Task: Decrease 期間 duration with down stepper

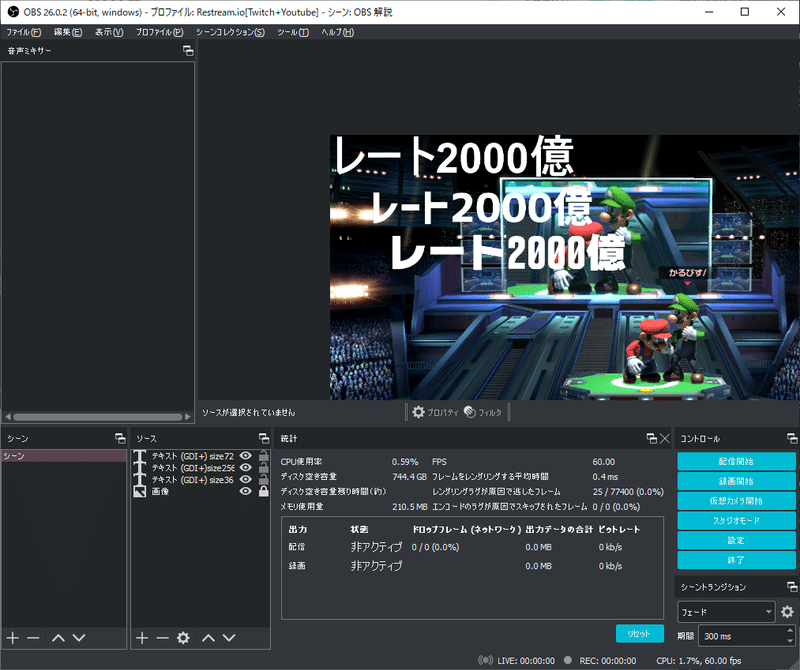Action: [x=790, y=641]
